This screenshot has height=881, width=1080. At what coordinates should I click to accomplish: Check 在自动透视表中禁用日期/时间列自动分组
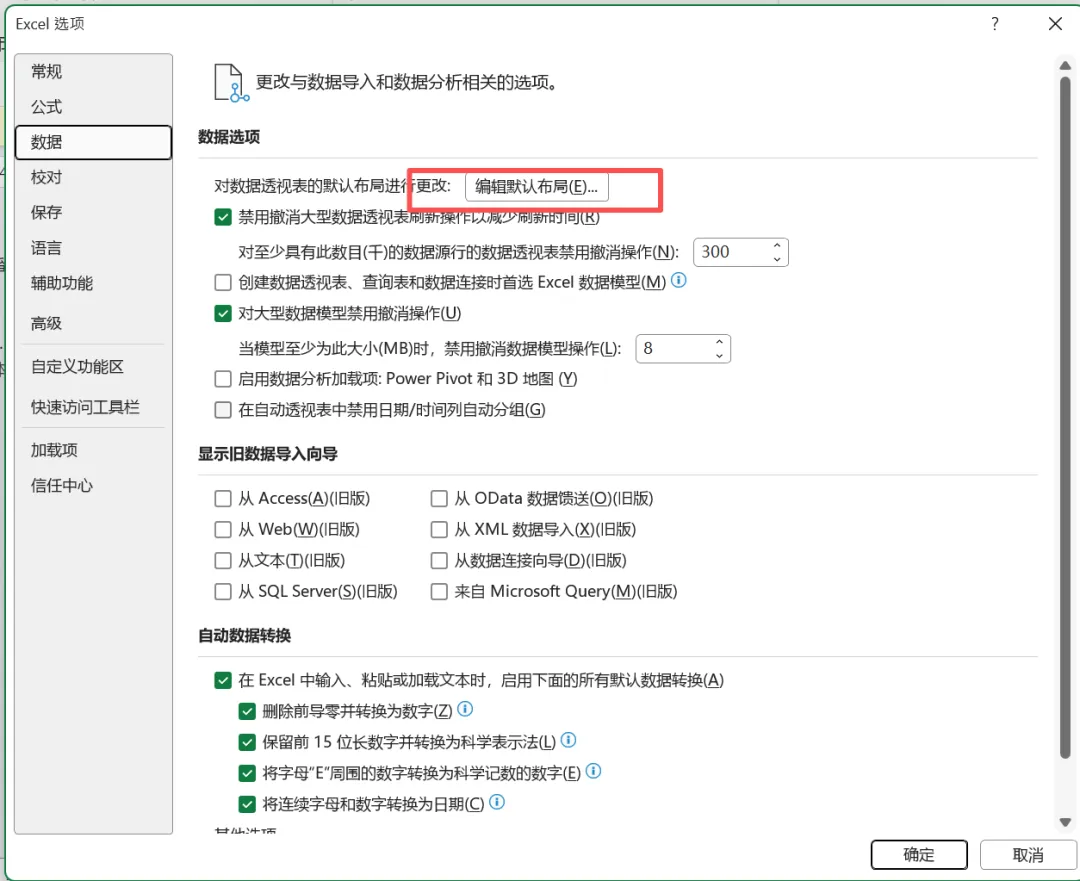[x=222, y=410]
